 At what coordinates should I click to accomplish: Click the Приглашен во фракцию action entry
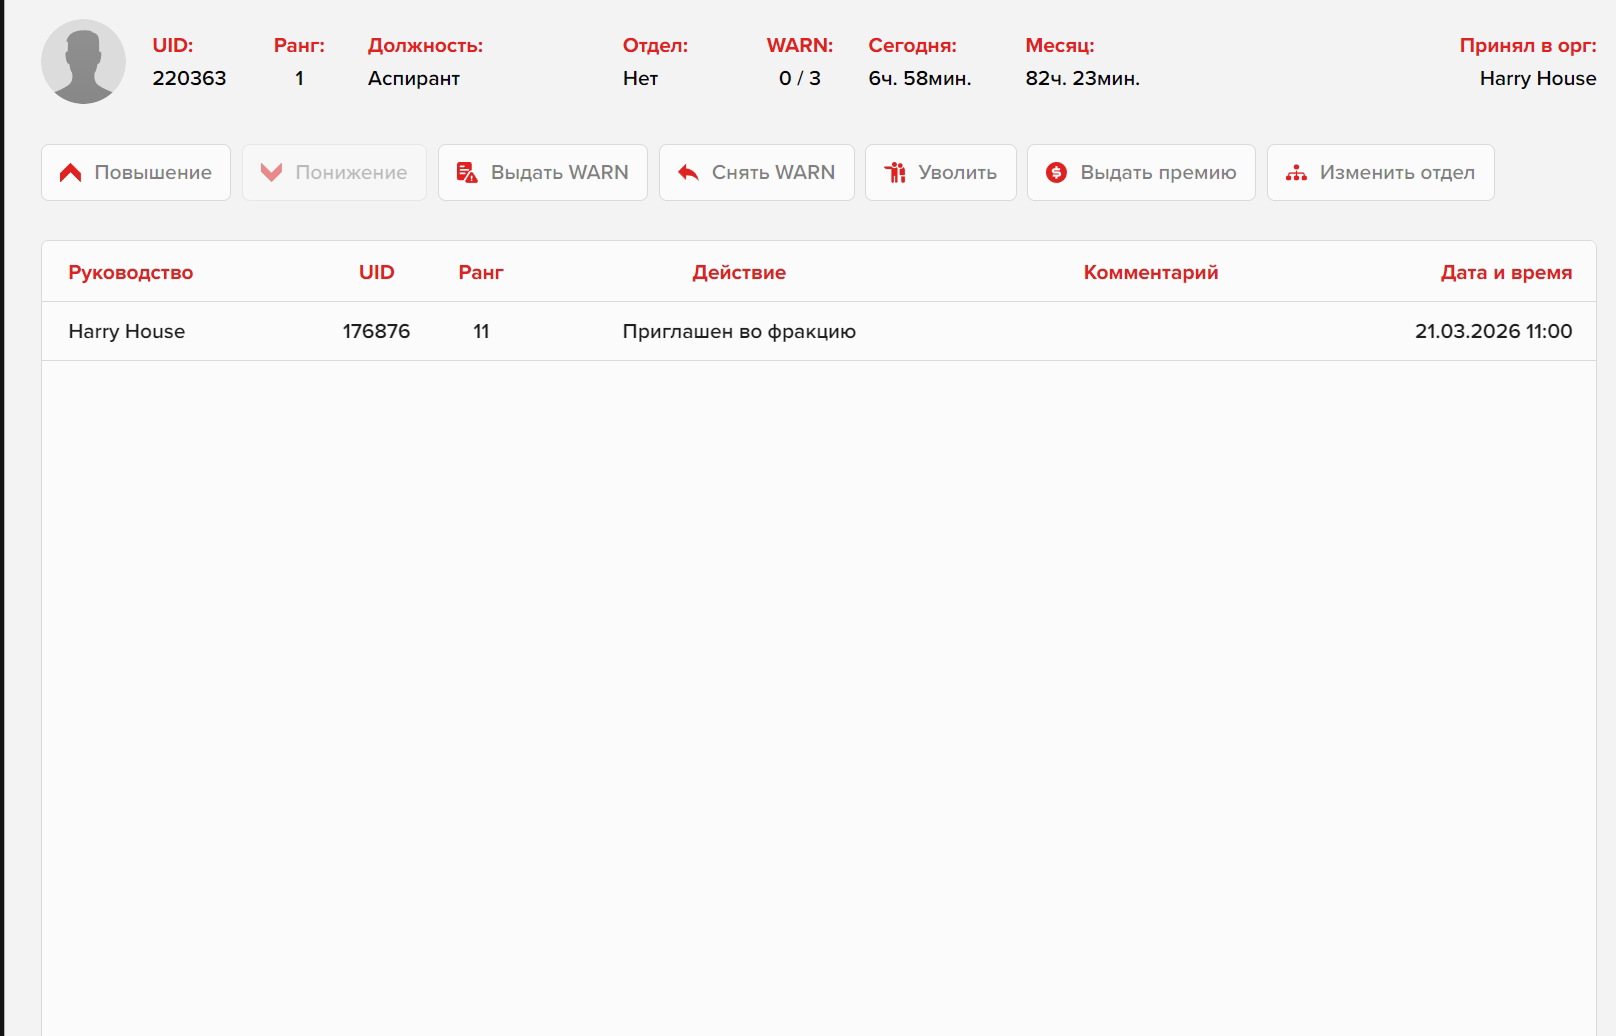[x=739, y=331]
